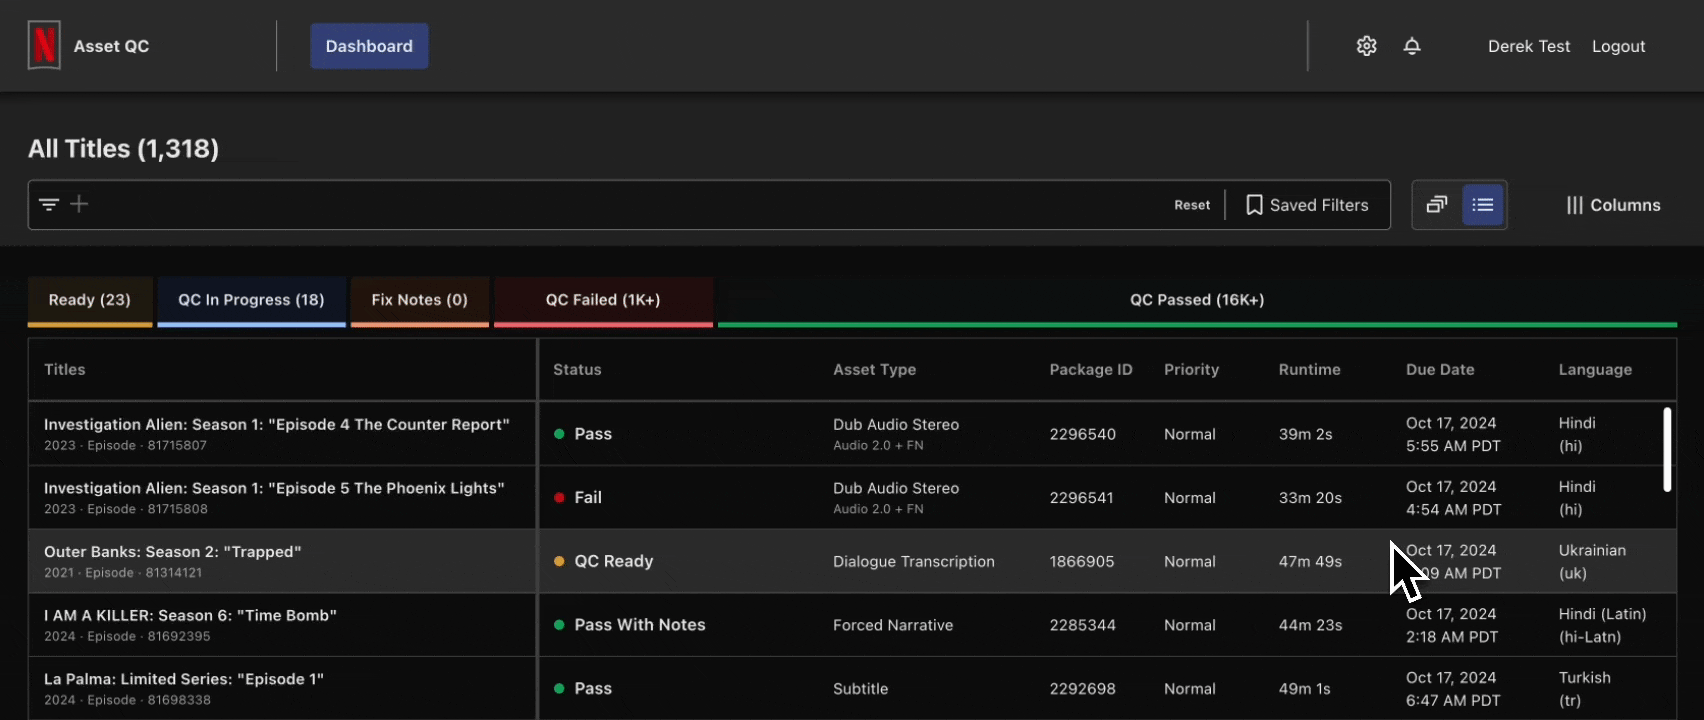Click the Asset QC app title
Screen dimensions: 1704x720
pos(111,46)
